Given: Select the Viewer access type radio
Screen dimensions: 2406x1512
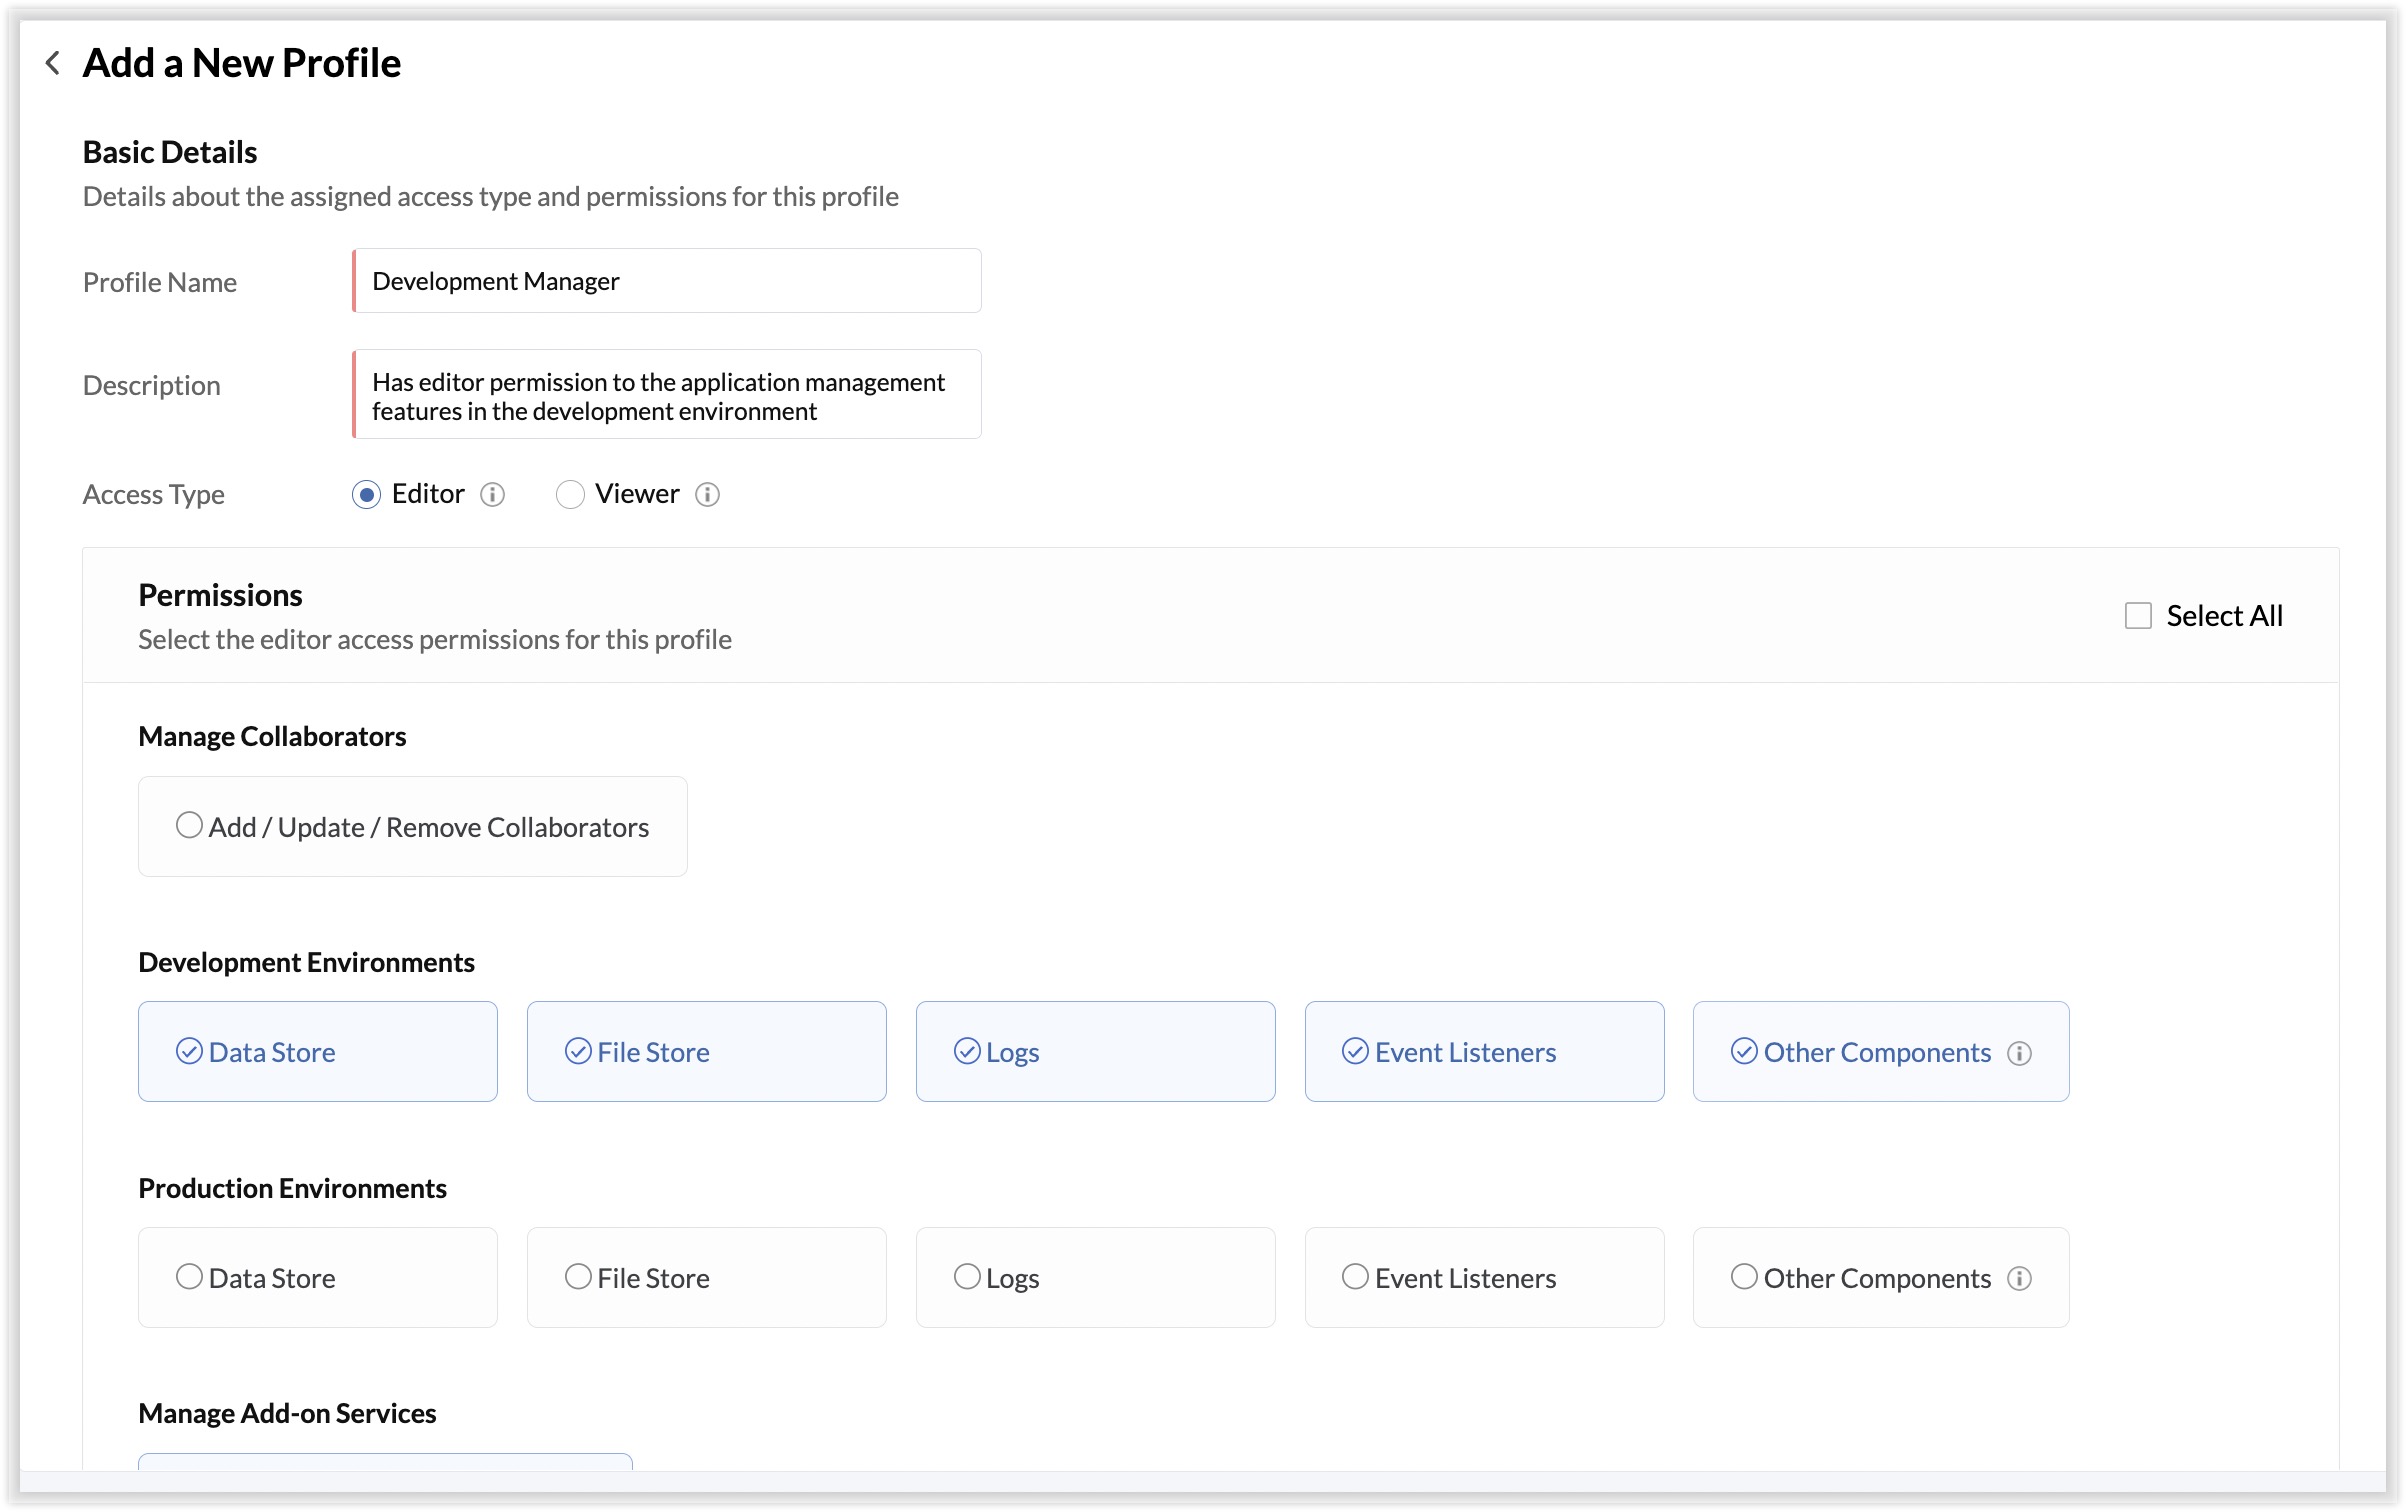Looking at the screenshot, I should click(570, 495).
